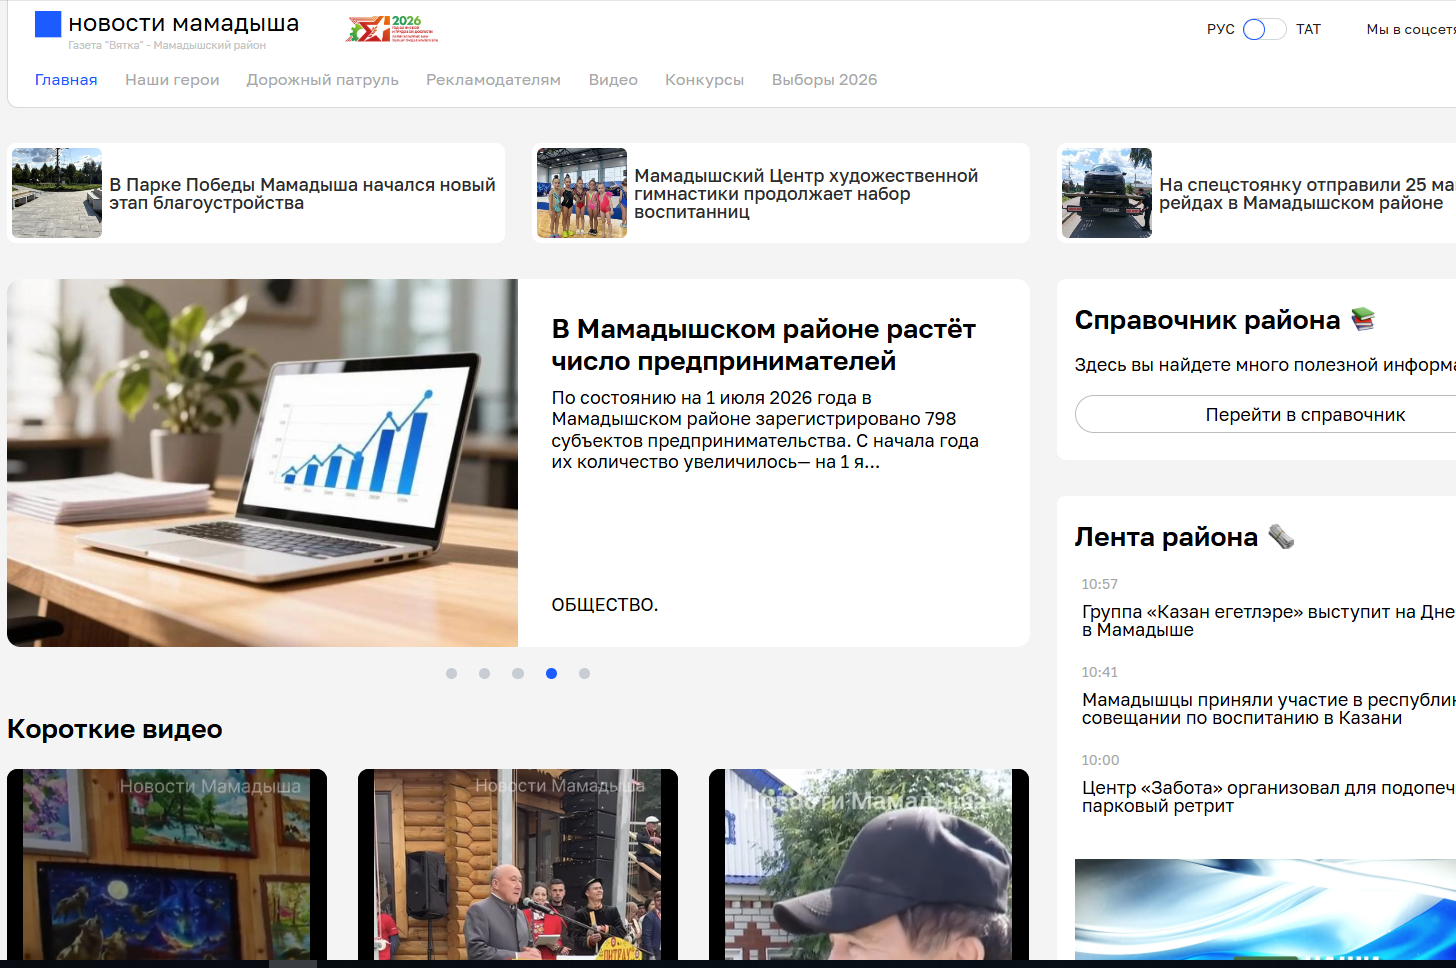Viewport: 1456px width, 968px height.
Task: Open blue-white flag image in sidebar
Action: point(1265,909)
